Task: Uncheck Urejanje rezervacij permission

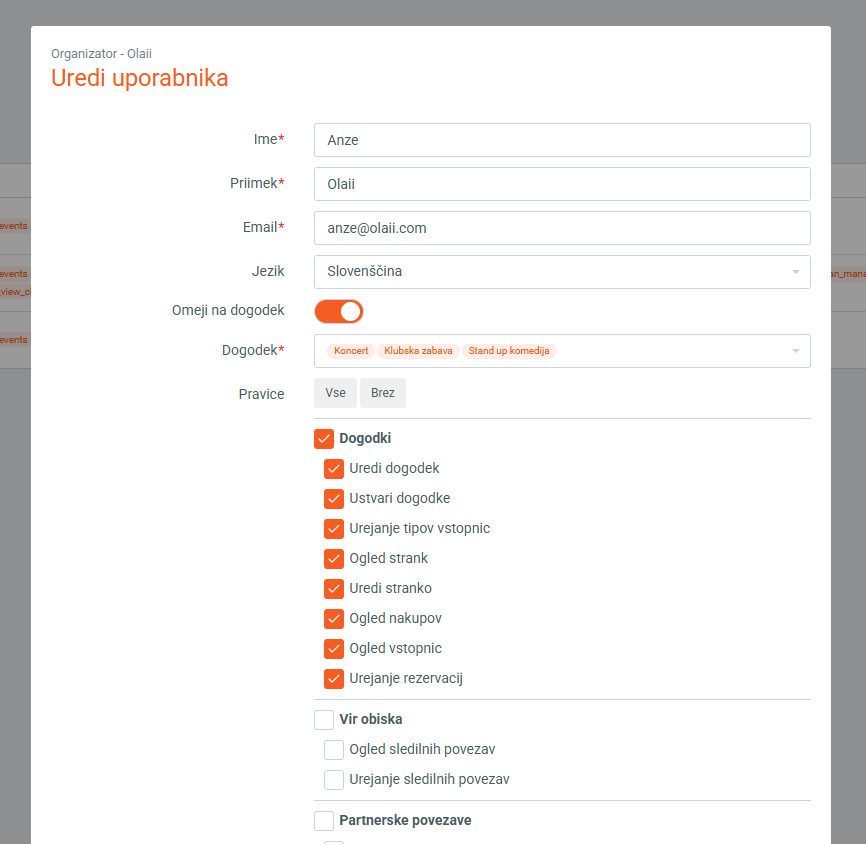Action: coord(334,678)
